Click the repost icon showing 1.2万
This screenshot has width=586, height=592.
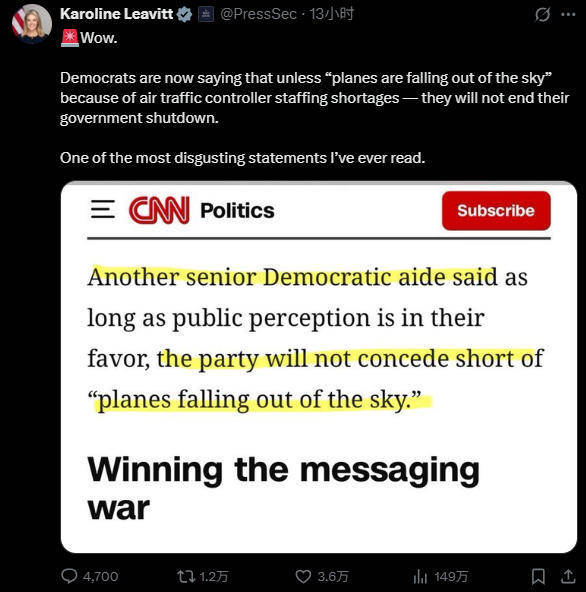tap(186, 576)
